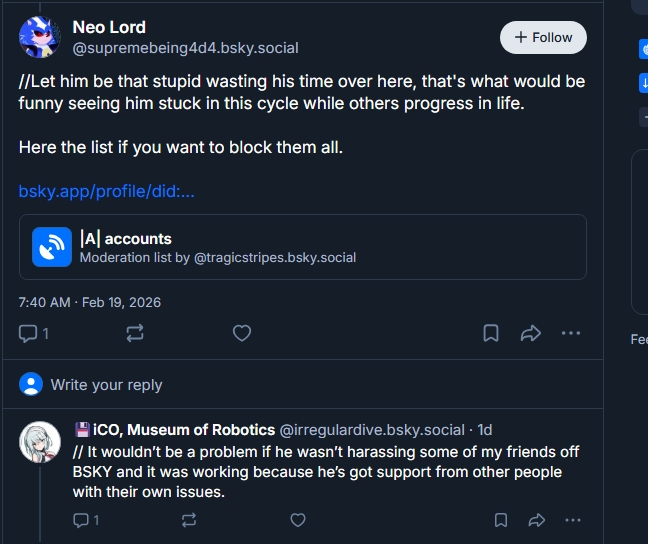Click the Write your reply field
The width and height of the screenshot is (648, 544).
[106, 385]
